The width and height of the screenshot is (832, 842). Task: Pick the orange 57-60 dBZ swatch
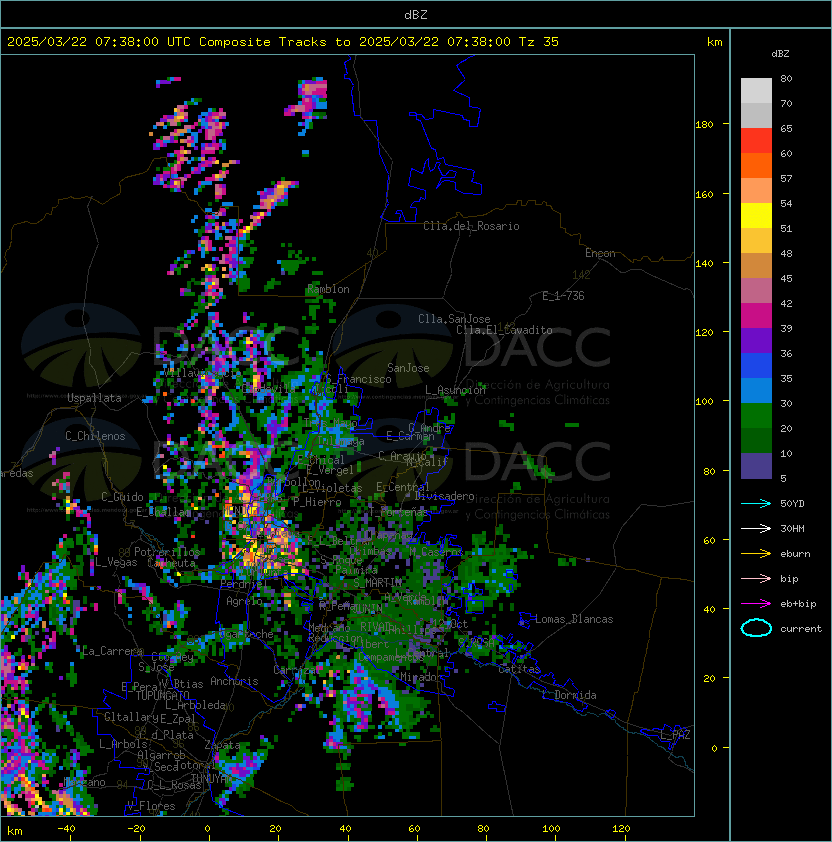point(756,166)
